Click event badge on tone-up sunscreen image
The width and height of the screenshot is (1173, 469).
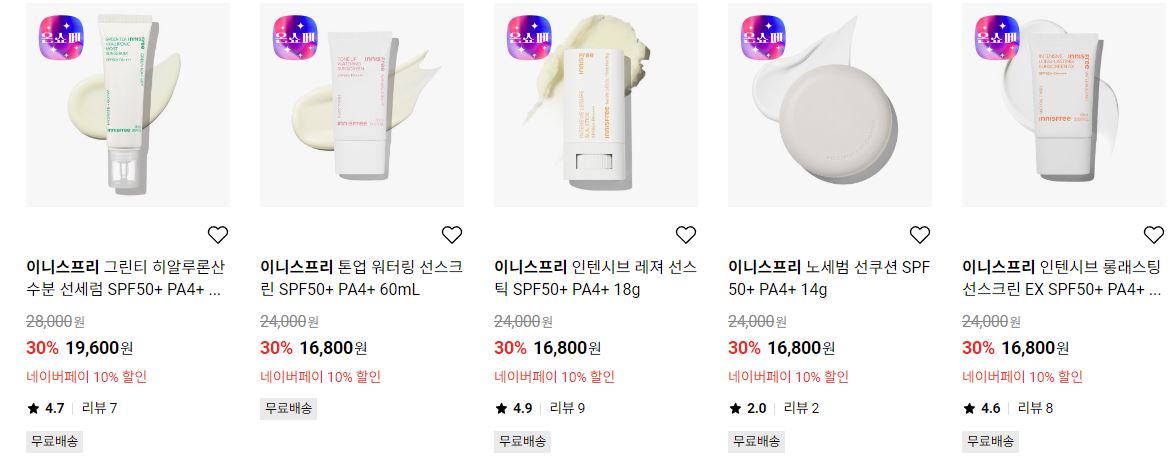coord(295,37)
